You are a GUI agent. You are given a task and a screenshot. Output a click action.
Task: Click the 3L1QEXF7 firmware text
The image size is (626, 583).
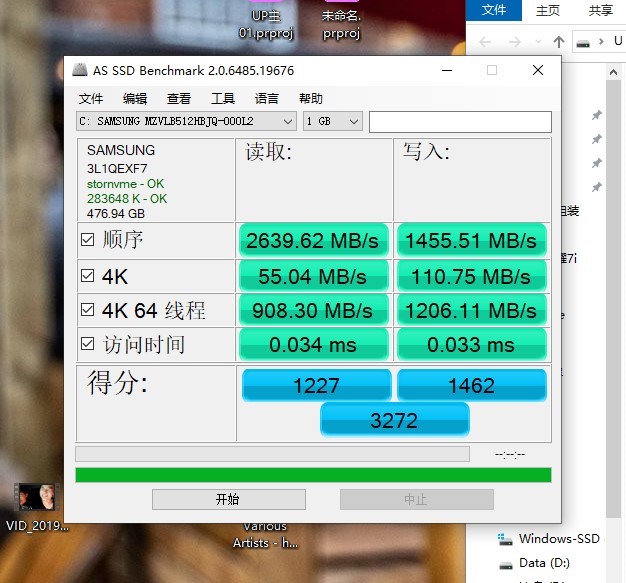point(117,169)
